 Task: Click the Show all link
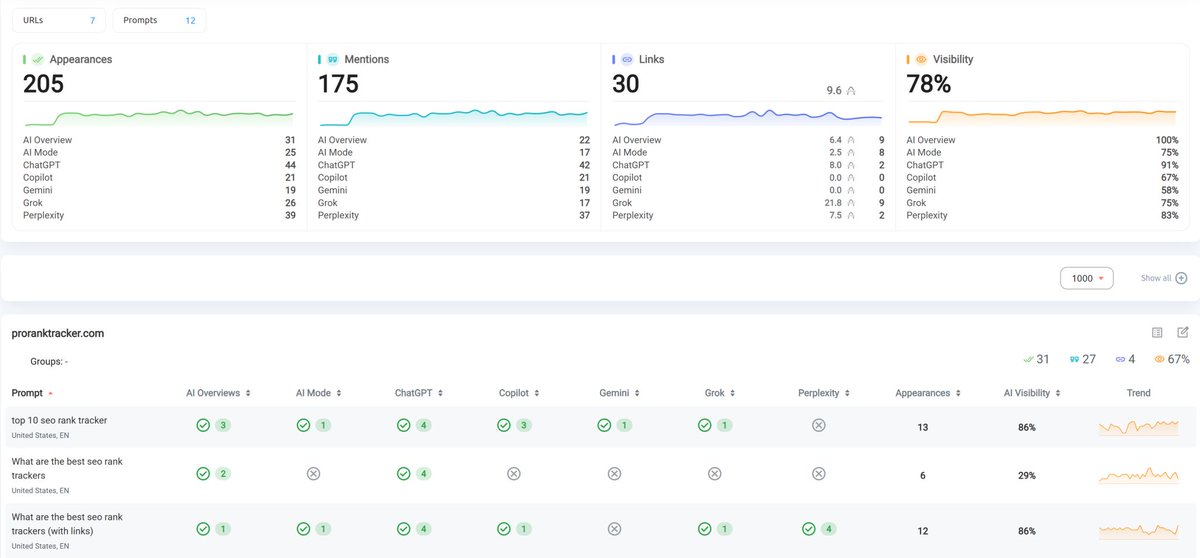pyautogui.click(x=1156, y=278)
